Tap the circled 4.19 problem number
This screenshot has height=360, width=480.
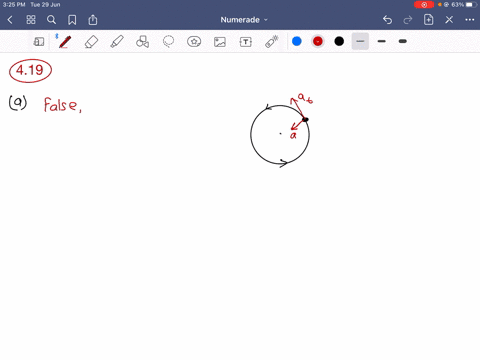(30, 71)
